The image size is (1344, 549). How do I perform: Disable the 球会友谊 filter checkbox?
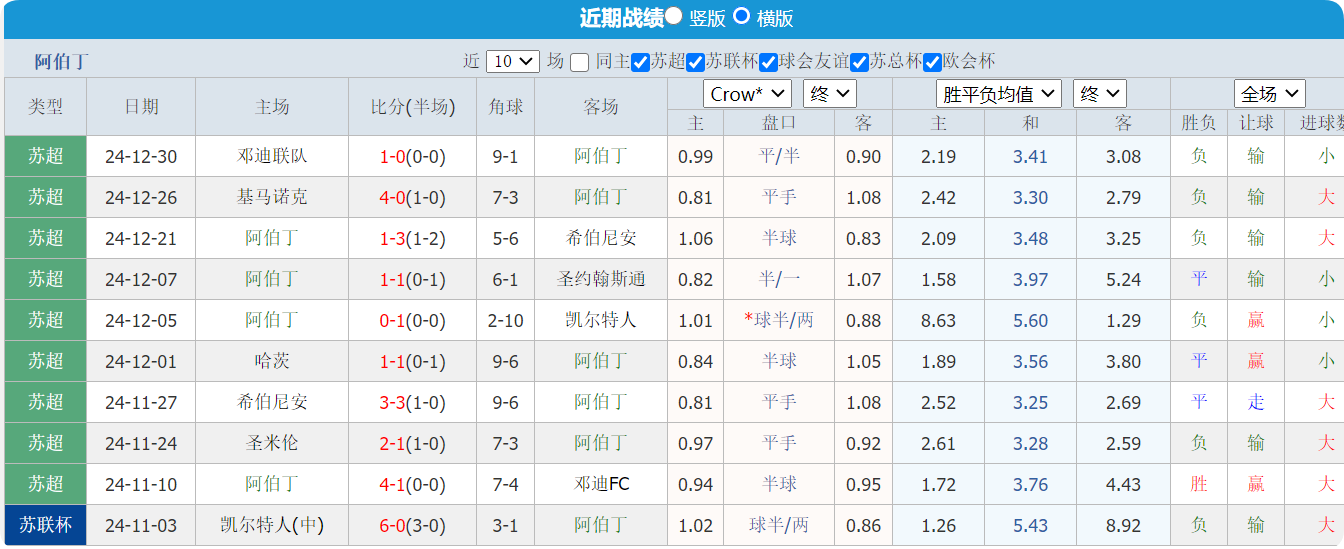tap(768, 62)
